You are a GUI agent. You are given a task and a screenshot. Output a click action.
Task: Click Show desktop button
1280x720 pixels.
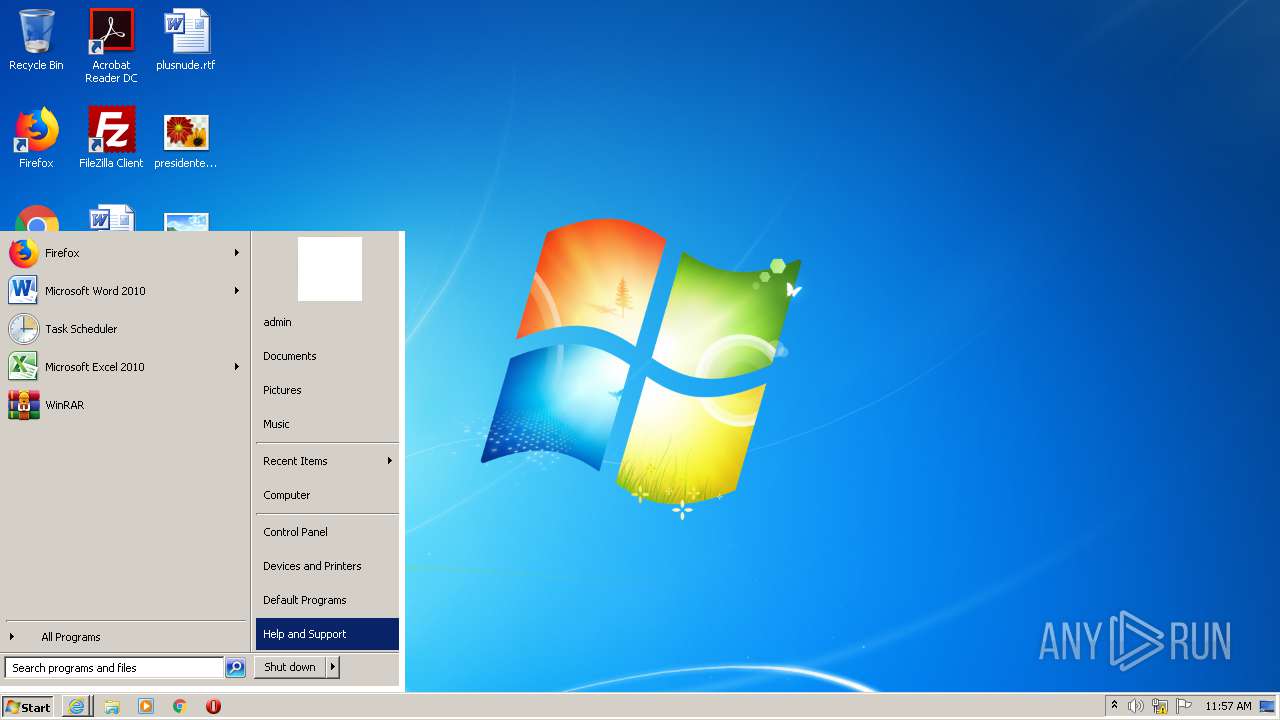pos(1268,706)
